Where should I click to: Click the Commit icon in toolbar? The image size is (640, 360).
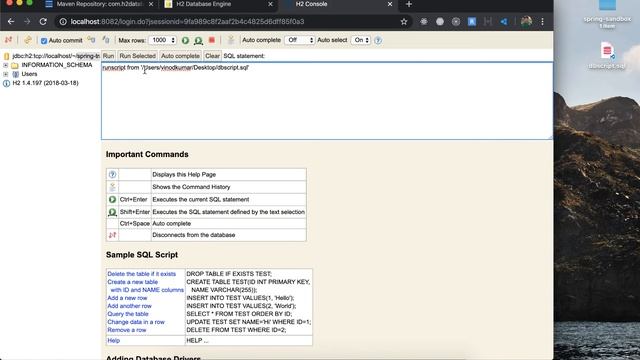(x=106, y=40)
